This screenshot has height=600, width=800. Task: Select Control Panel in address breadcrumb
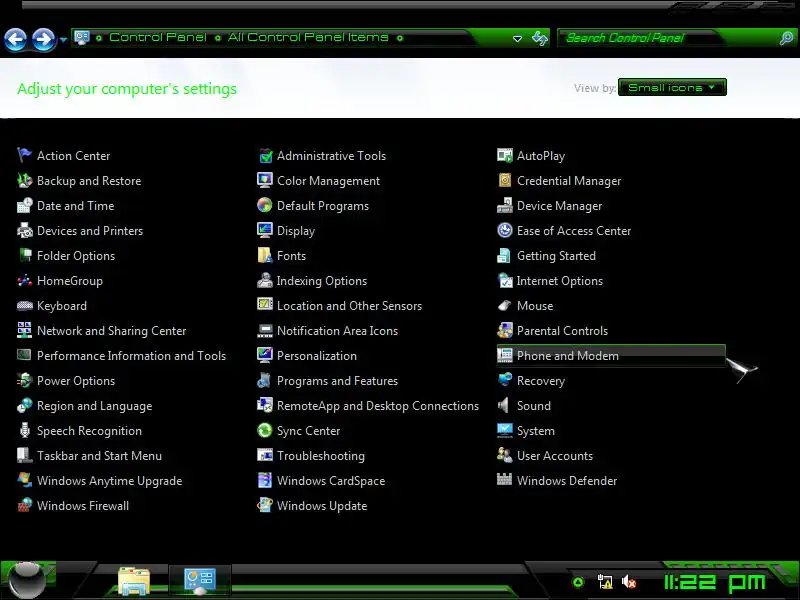pyautogui.click(x=158, y=37)
